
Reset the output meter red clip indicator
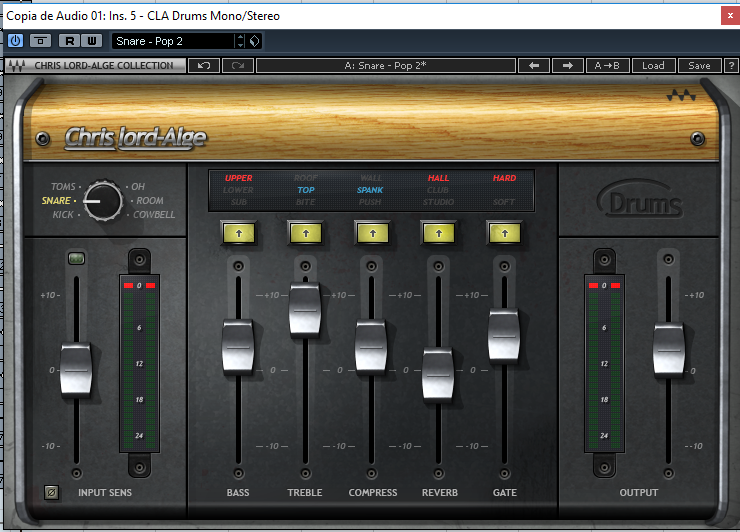(605, 286)
